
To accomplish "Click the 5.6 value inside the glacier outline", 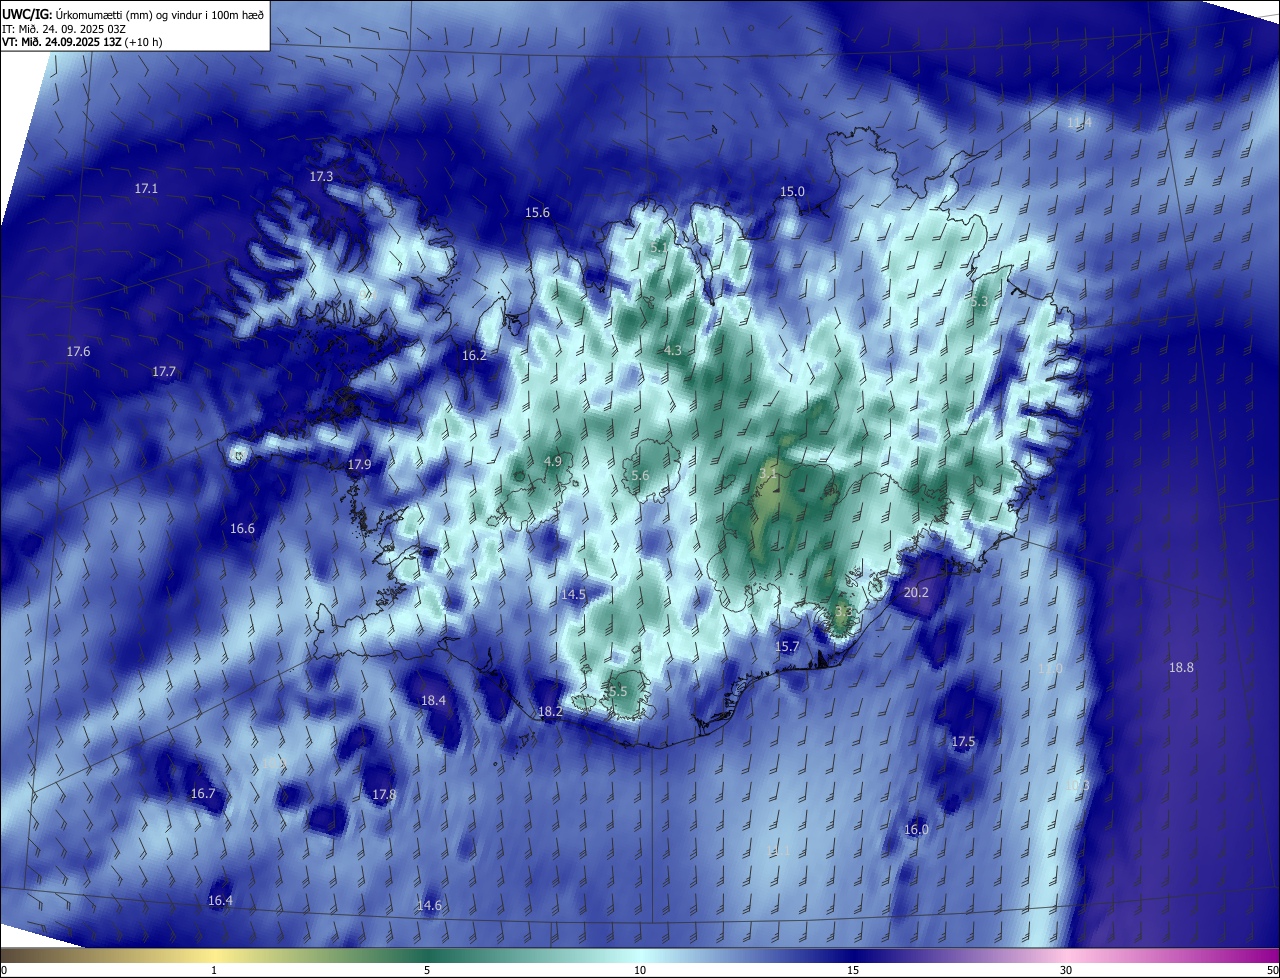I will (641, 475).
